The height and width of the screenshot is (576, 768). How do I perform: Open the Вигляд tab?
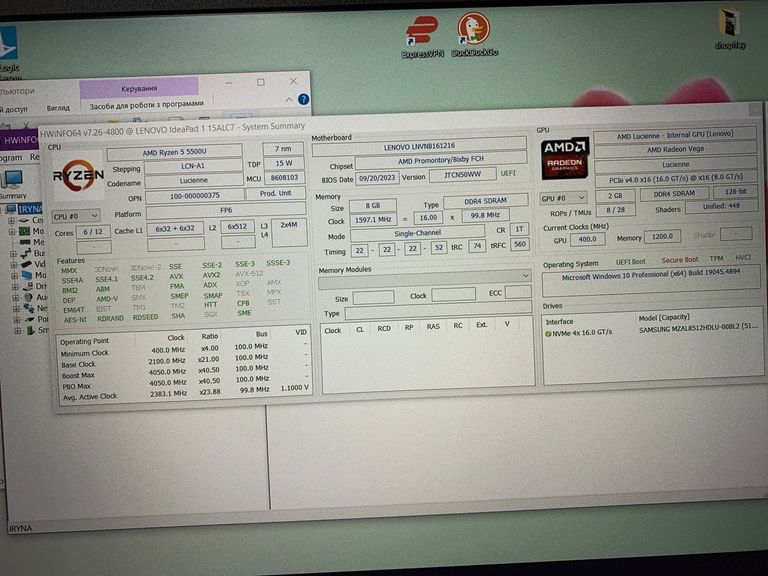coord(58,107)
